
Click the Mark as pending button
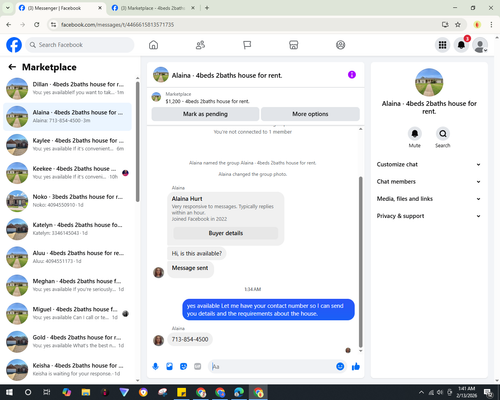click(x=205, y=114)
